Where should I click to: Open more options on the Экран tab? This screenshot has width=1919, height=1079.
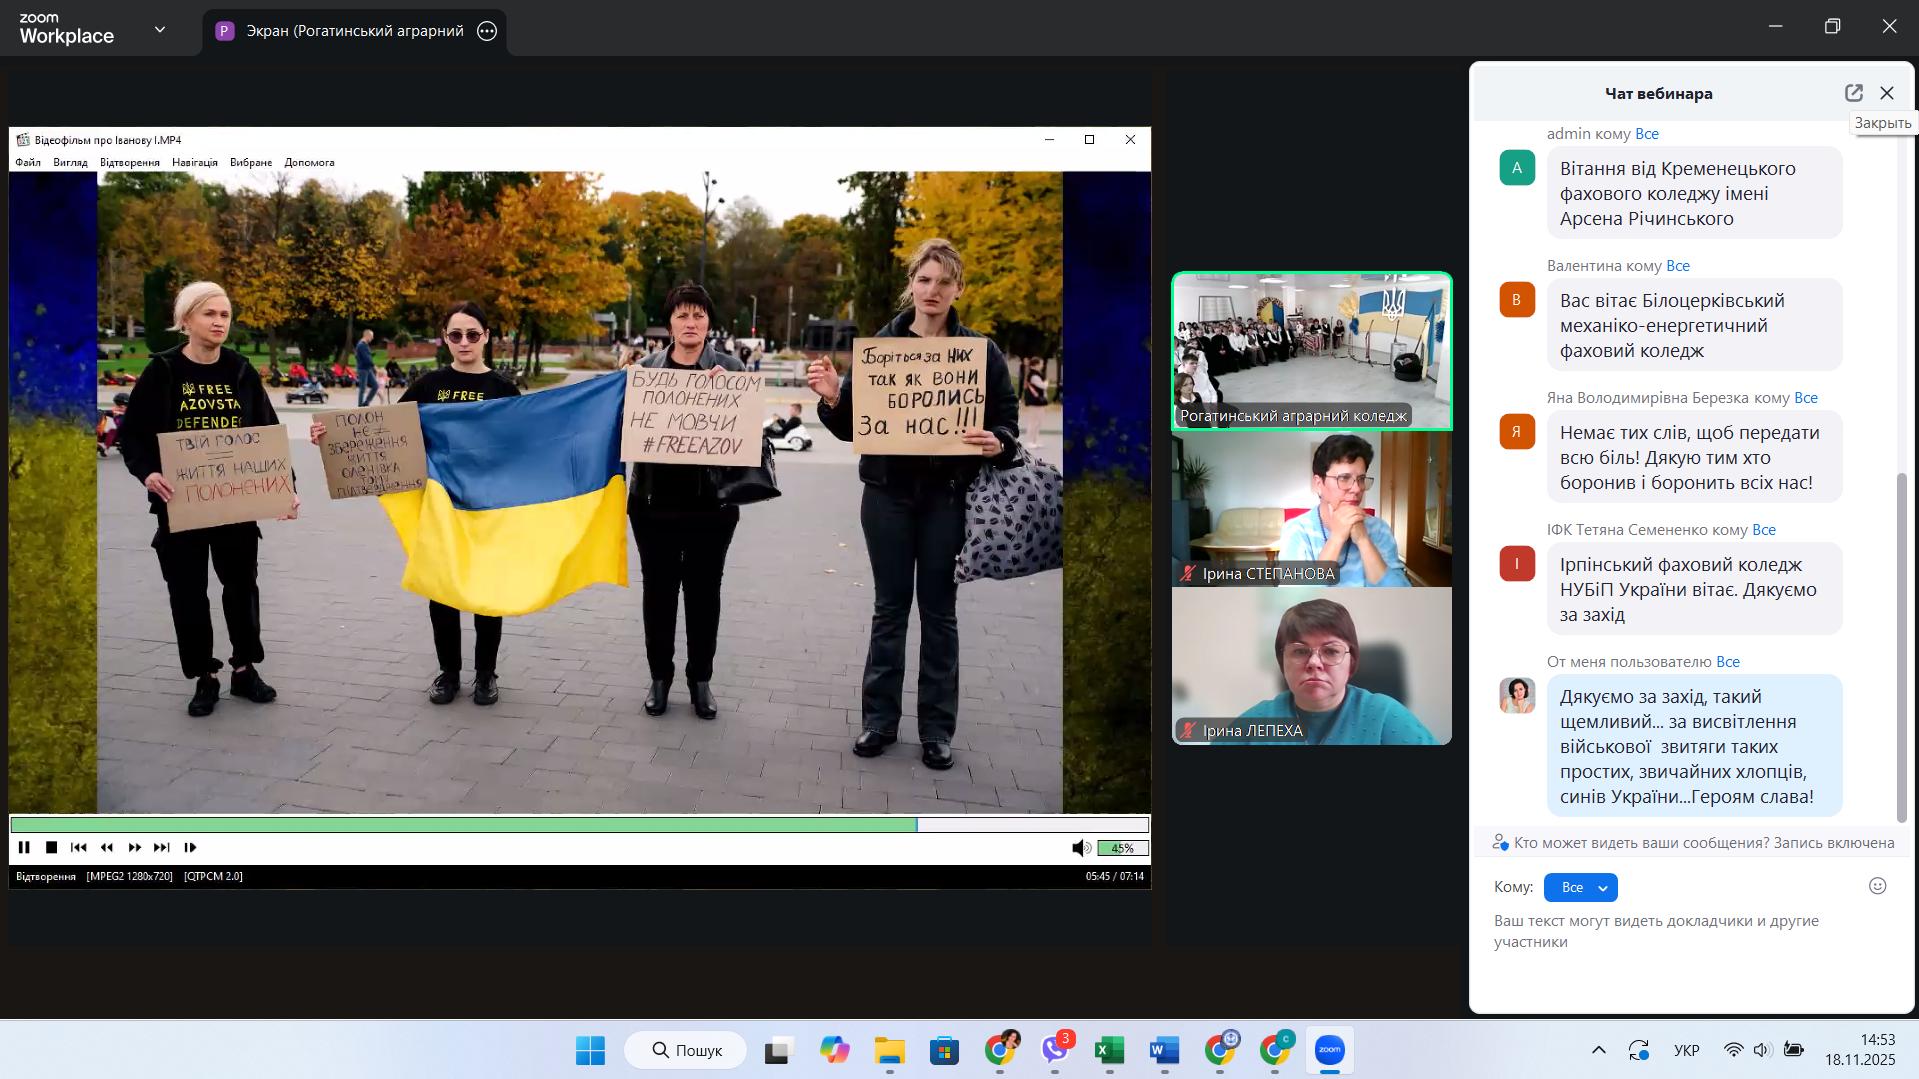[x=487, y=31]
